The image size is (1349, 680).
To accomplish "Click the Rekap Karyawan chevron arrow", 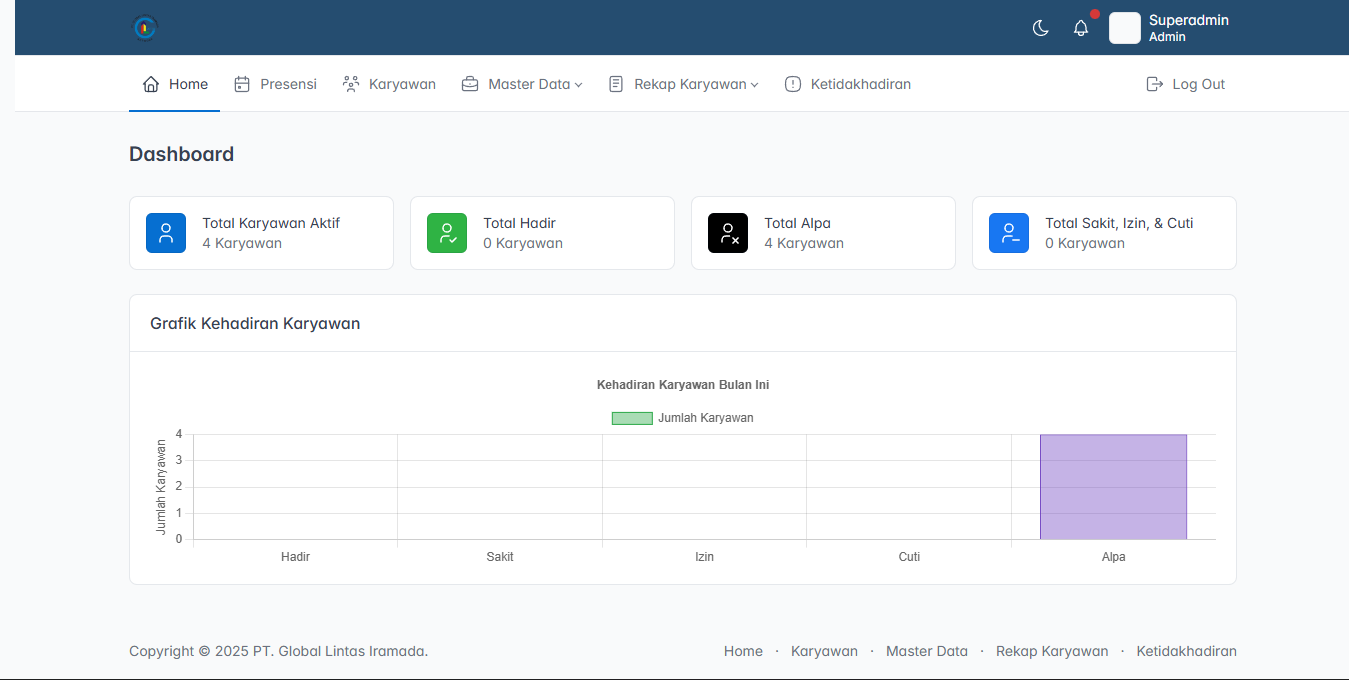I will (x=755, y=85).
